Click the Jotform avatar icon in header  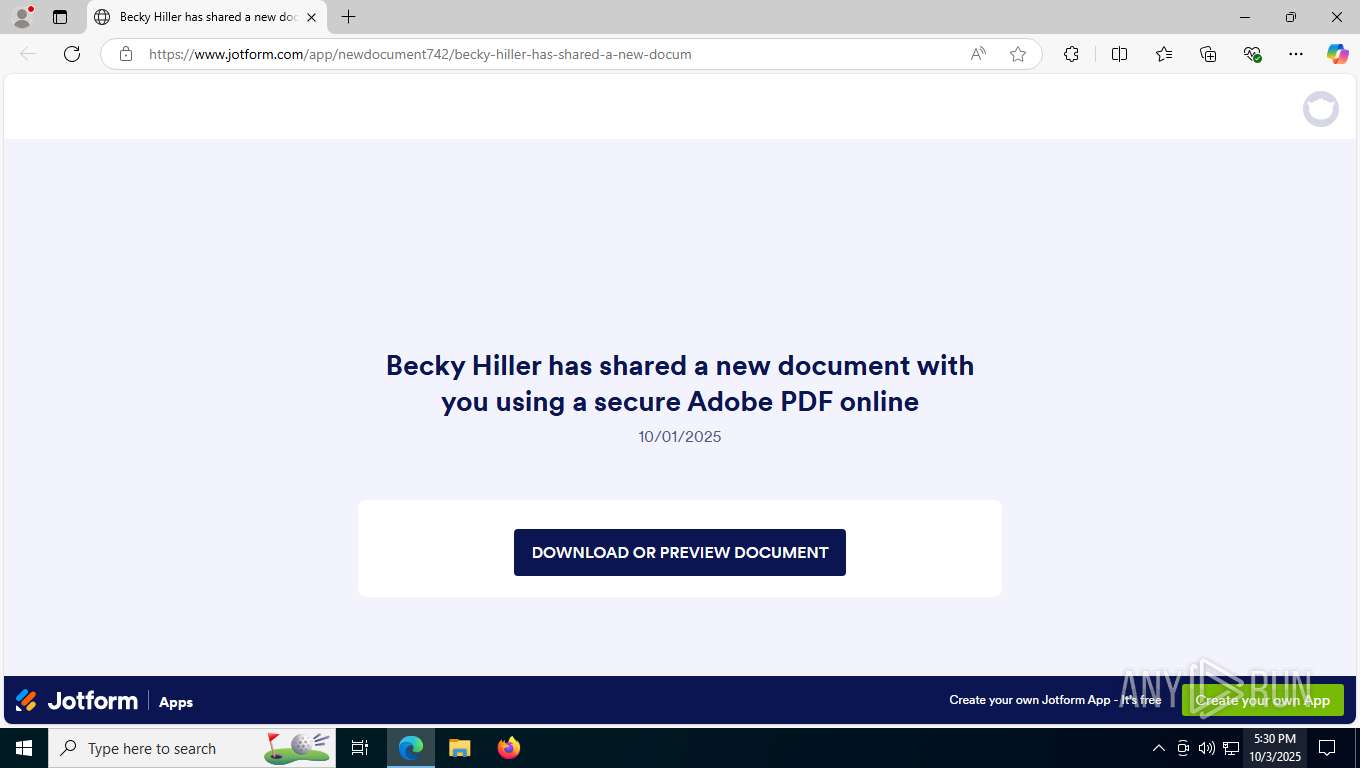(x=1320, y=108)
